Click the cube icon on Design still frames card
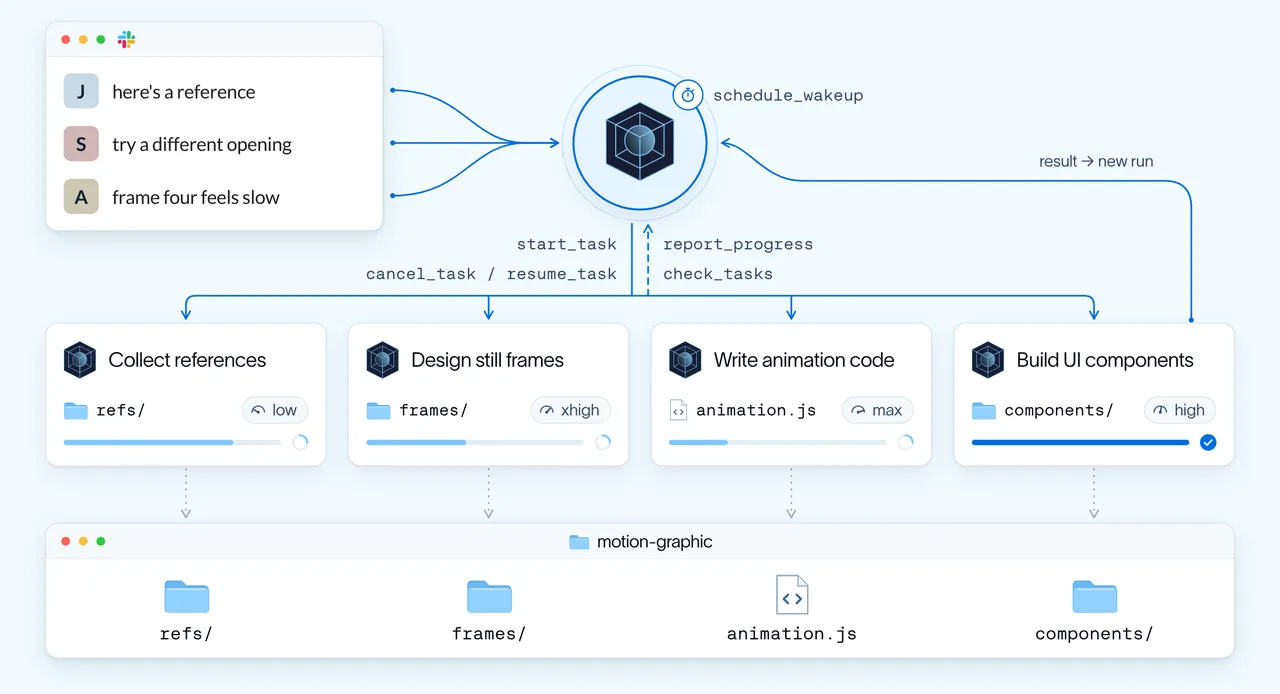Image resolution: width=1280 pixels, height=694 pixels. click(x=382, y=360)
